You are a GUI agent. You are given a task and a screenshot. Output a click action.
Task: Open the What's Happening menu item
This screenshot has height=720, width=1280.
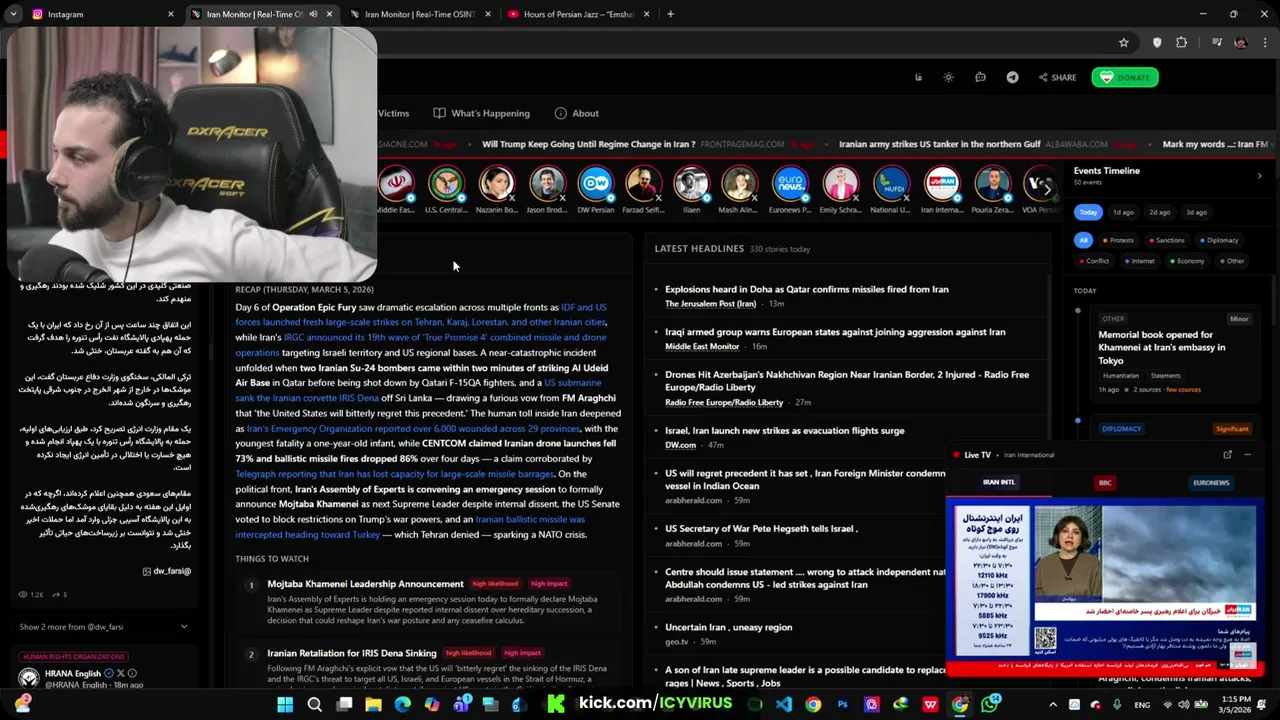tap(482, 113)
